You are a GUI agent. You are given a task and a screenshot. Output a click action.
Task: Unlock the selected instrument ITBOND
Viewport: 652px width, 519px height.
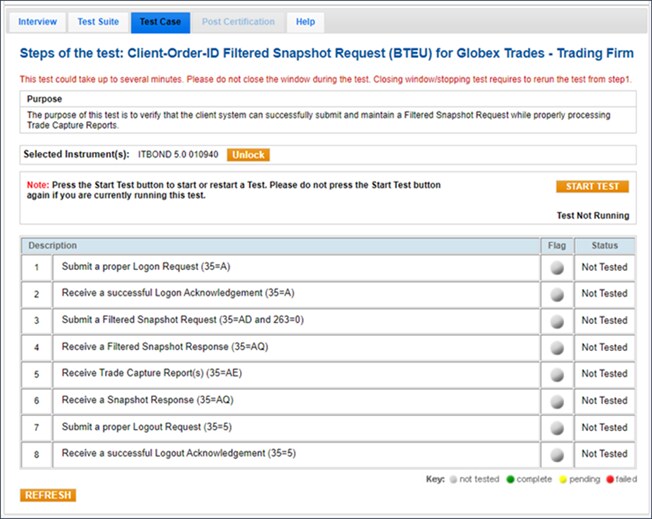(x=248, y=155)
